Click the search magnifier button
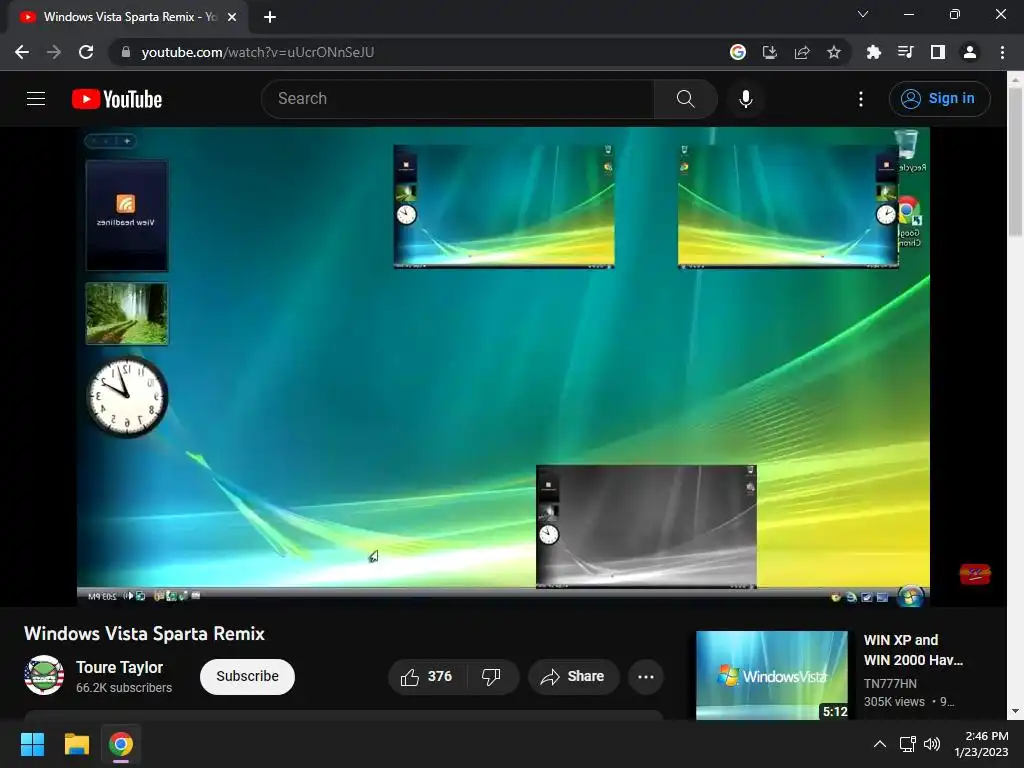Screen dimensions: 1024x768 coord(685,99)
